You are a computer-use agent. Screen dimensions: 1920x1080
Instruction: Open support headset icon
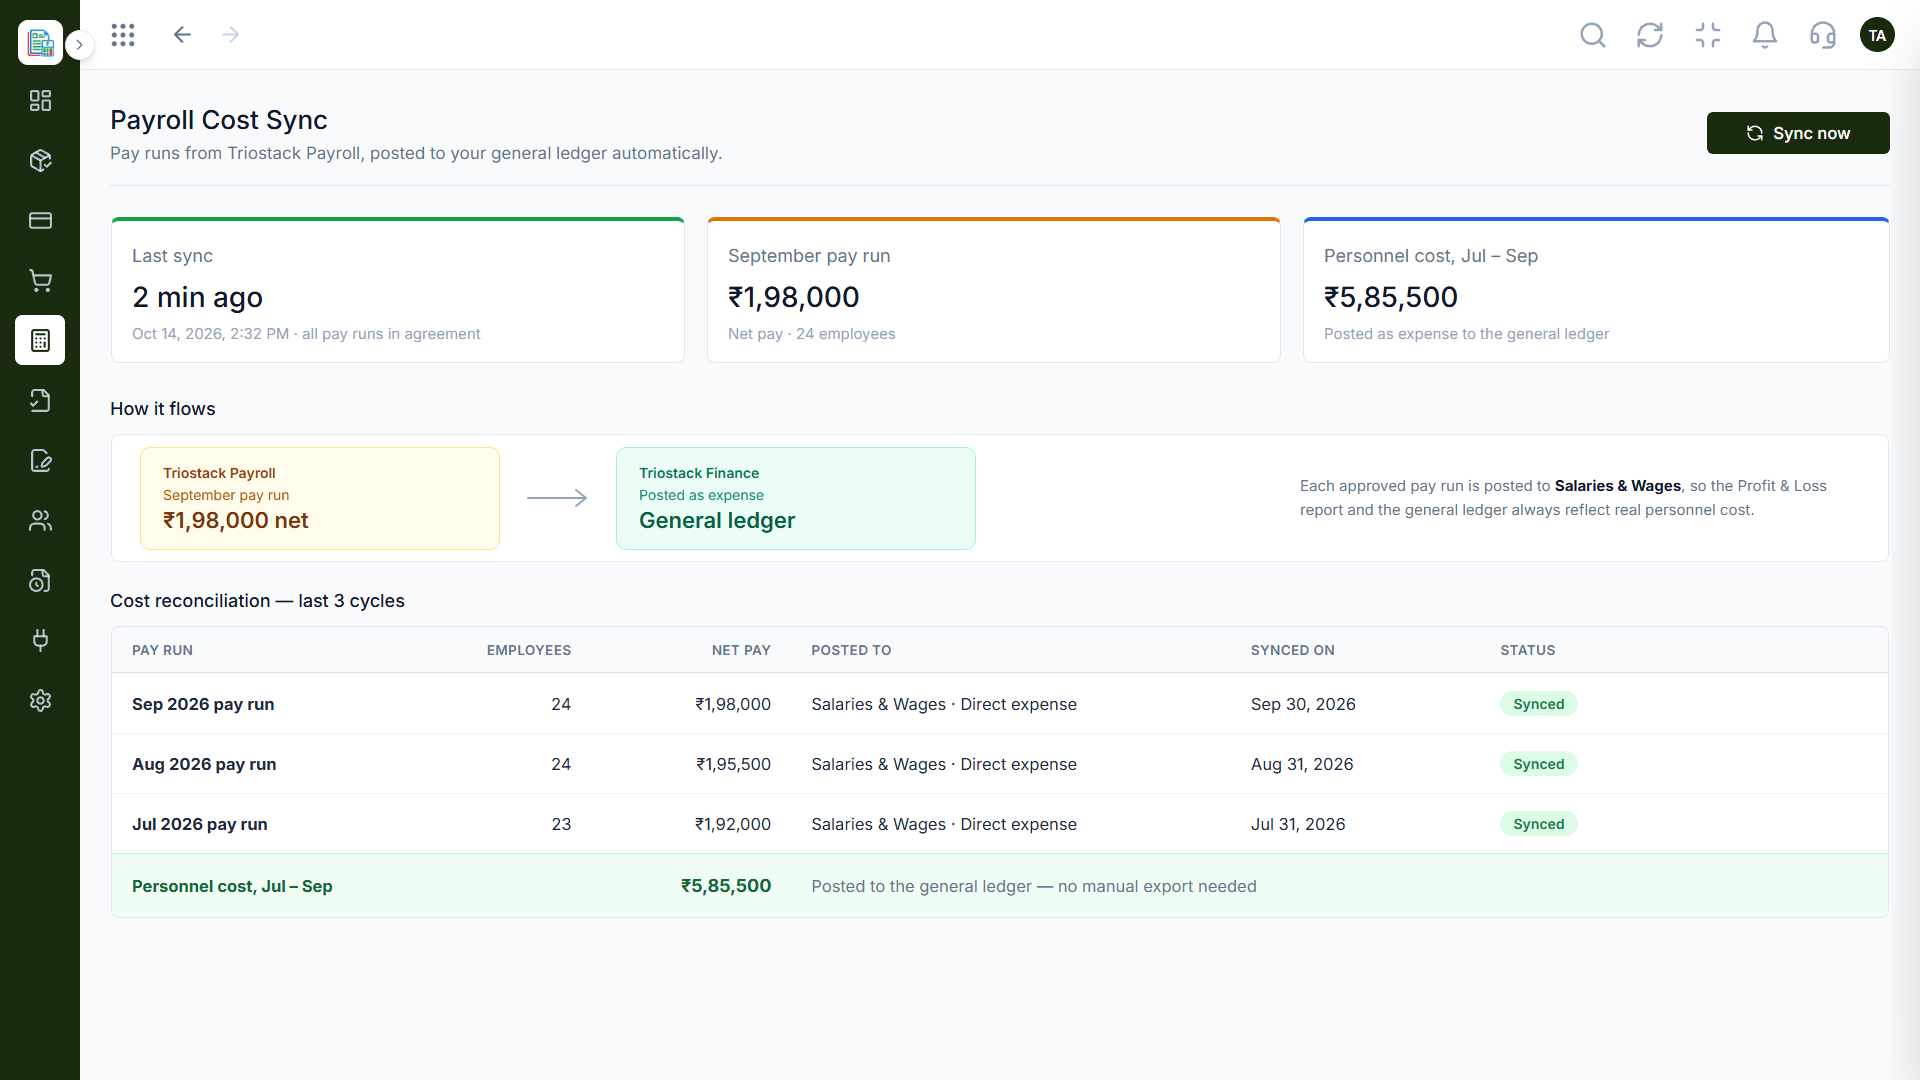1823,35
